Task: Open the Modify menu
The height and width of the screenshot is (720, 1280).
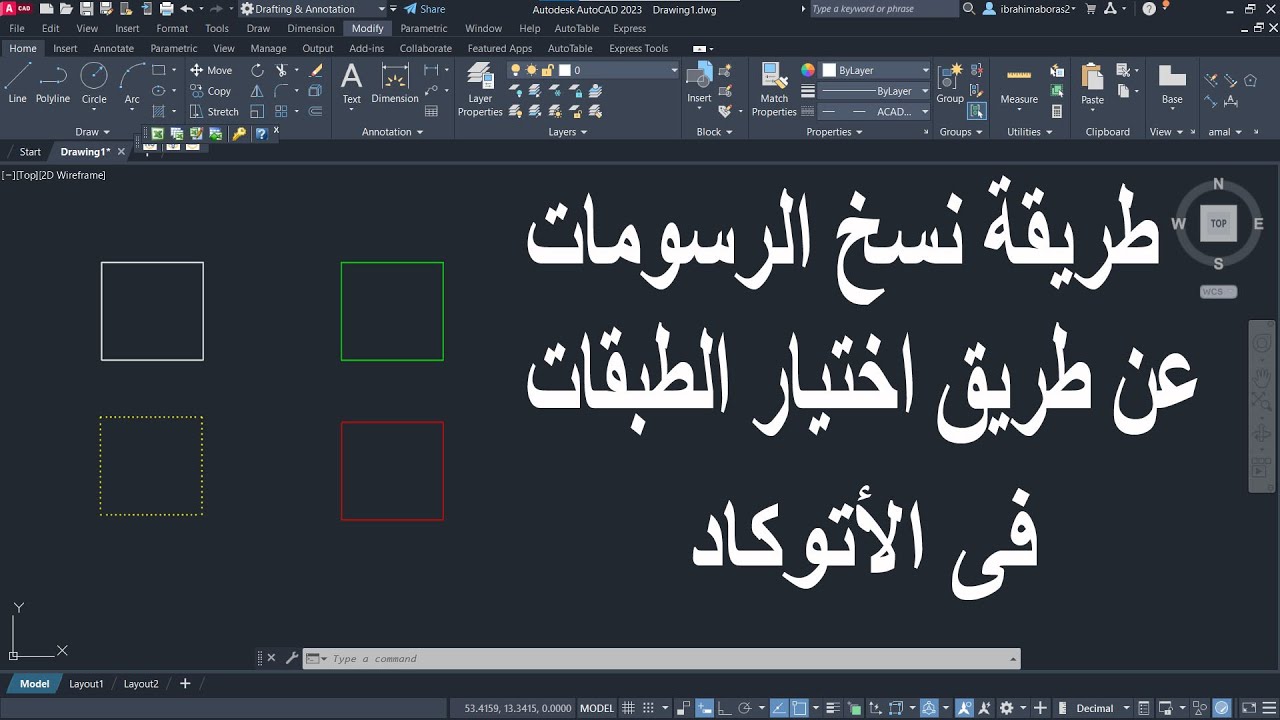Action: (367, 28)
